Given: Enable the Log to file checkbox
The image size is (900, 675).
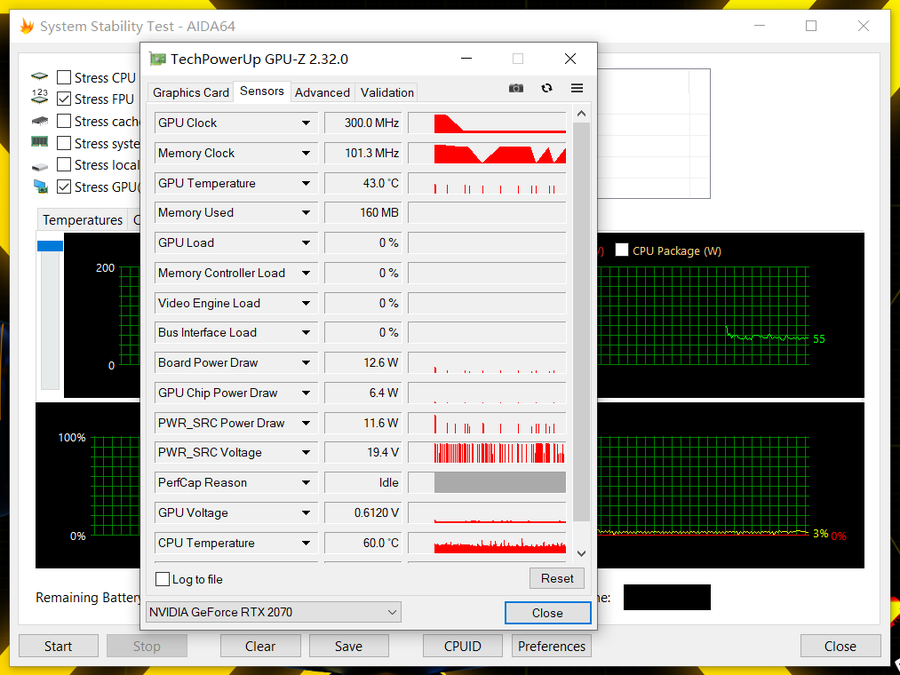Looking at the screenshot, I should 163,579.
